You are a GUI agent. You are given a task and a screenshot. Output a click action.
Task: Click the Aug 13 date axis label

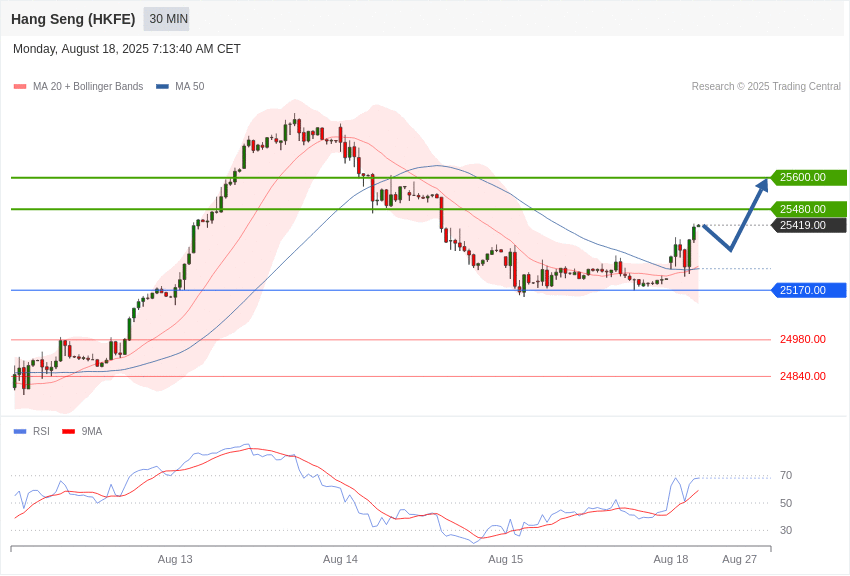pos(175,560)
